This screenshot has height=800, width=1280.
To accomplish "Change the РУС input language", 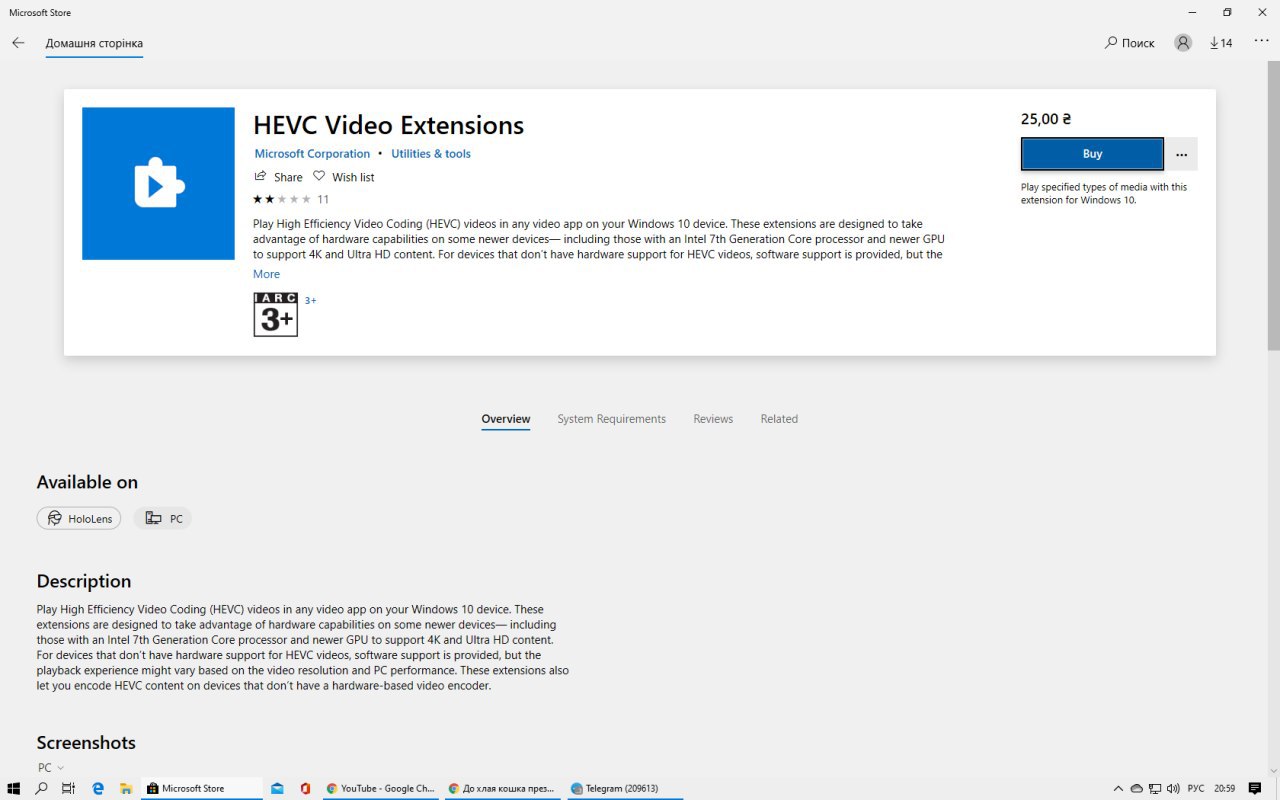I will coord(1196,788).
